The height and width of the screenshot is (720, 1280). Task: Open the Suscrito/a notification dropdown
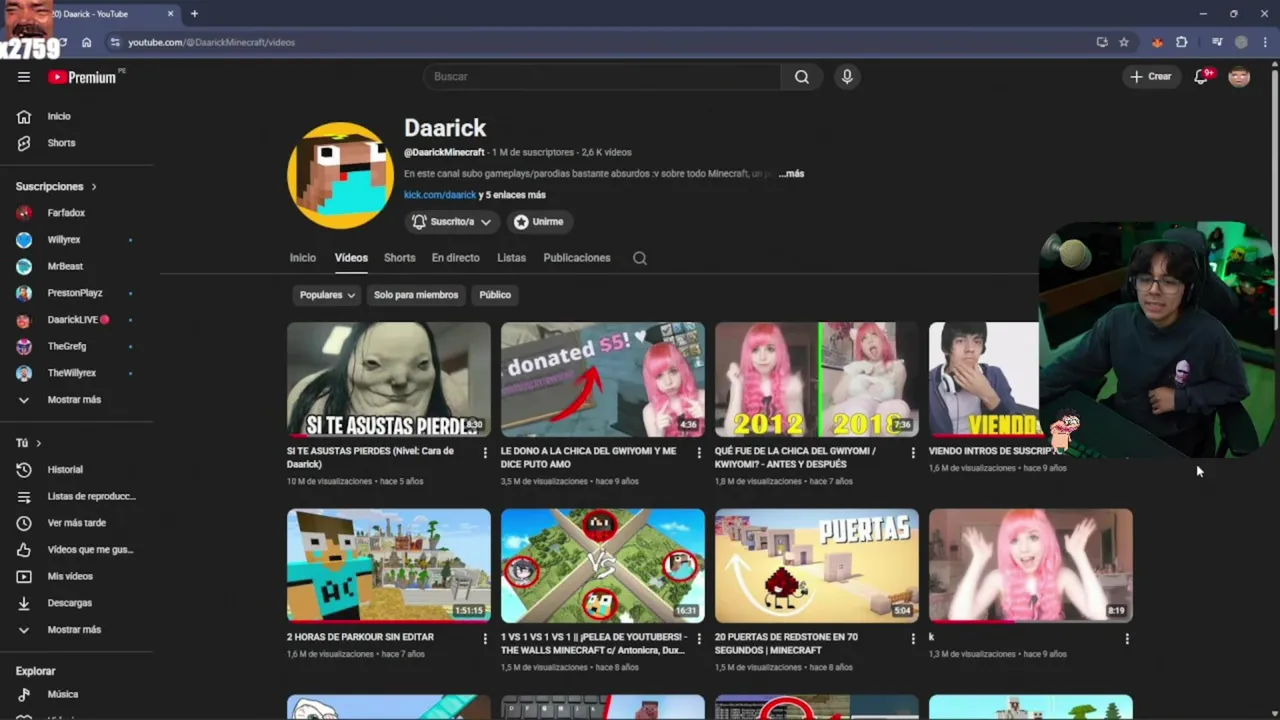(x=451, y=222)
